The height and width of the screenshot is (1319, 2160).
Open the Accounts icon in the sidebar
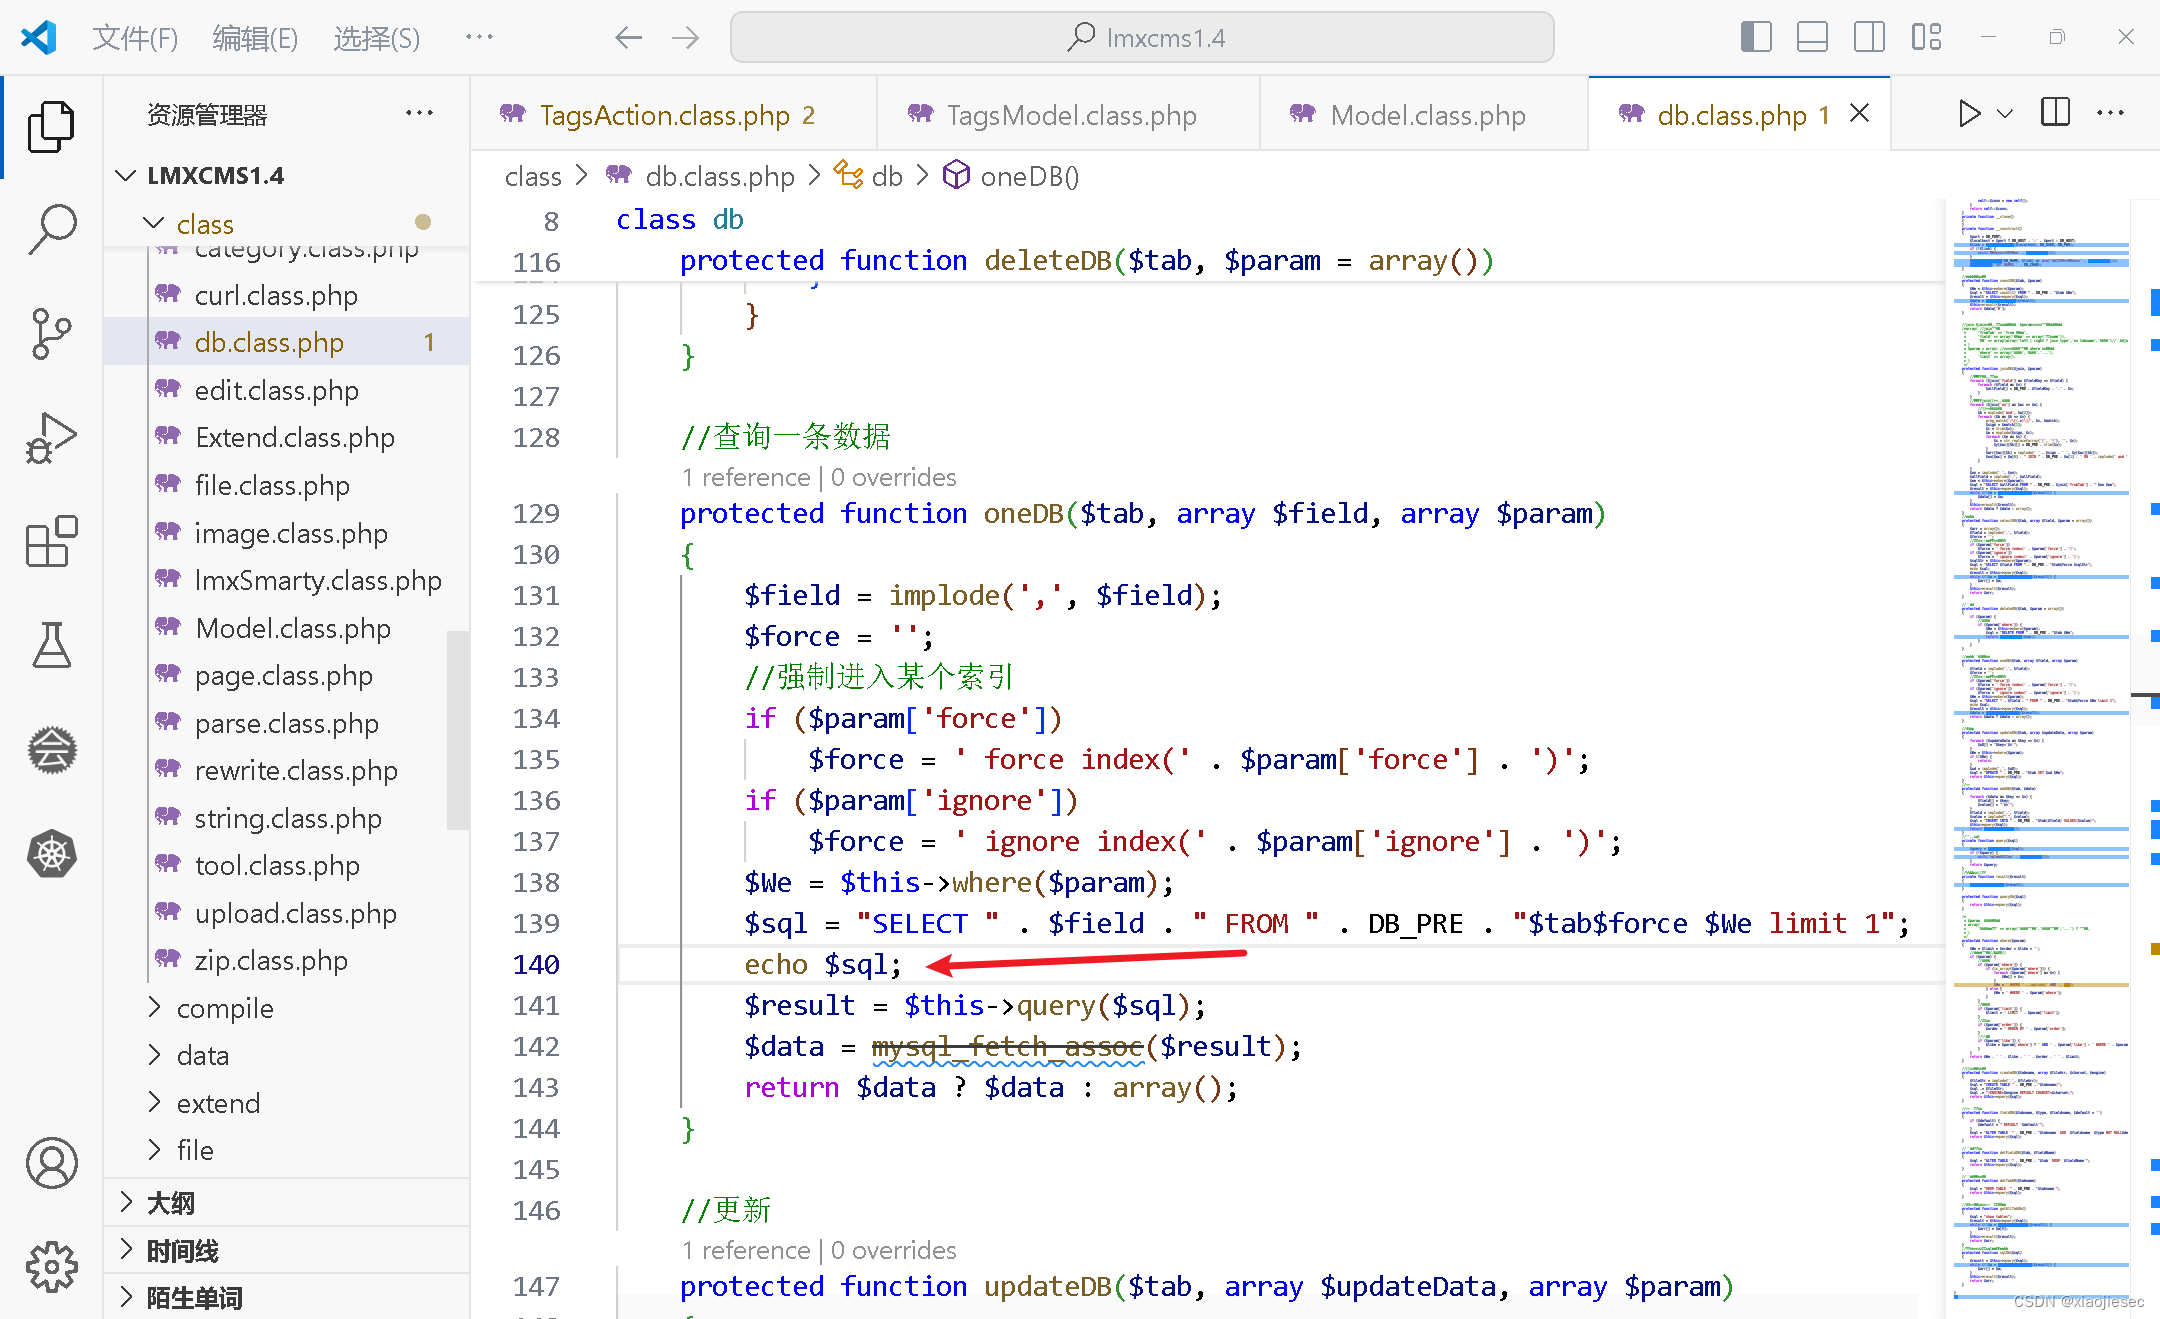click(x=51, y=1163)
